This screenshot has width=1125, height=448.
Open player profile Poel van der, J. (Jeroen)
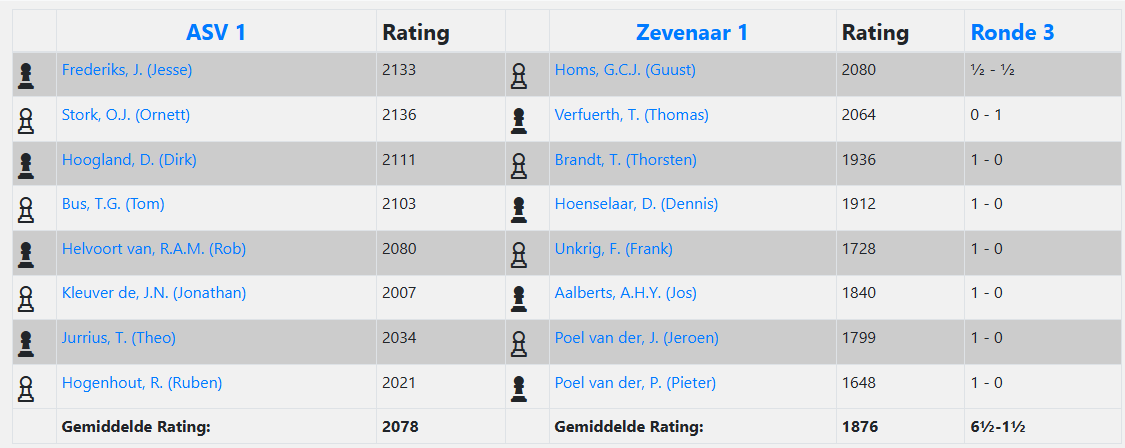pyautogui.click(x=636, y=338)
